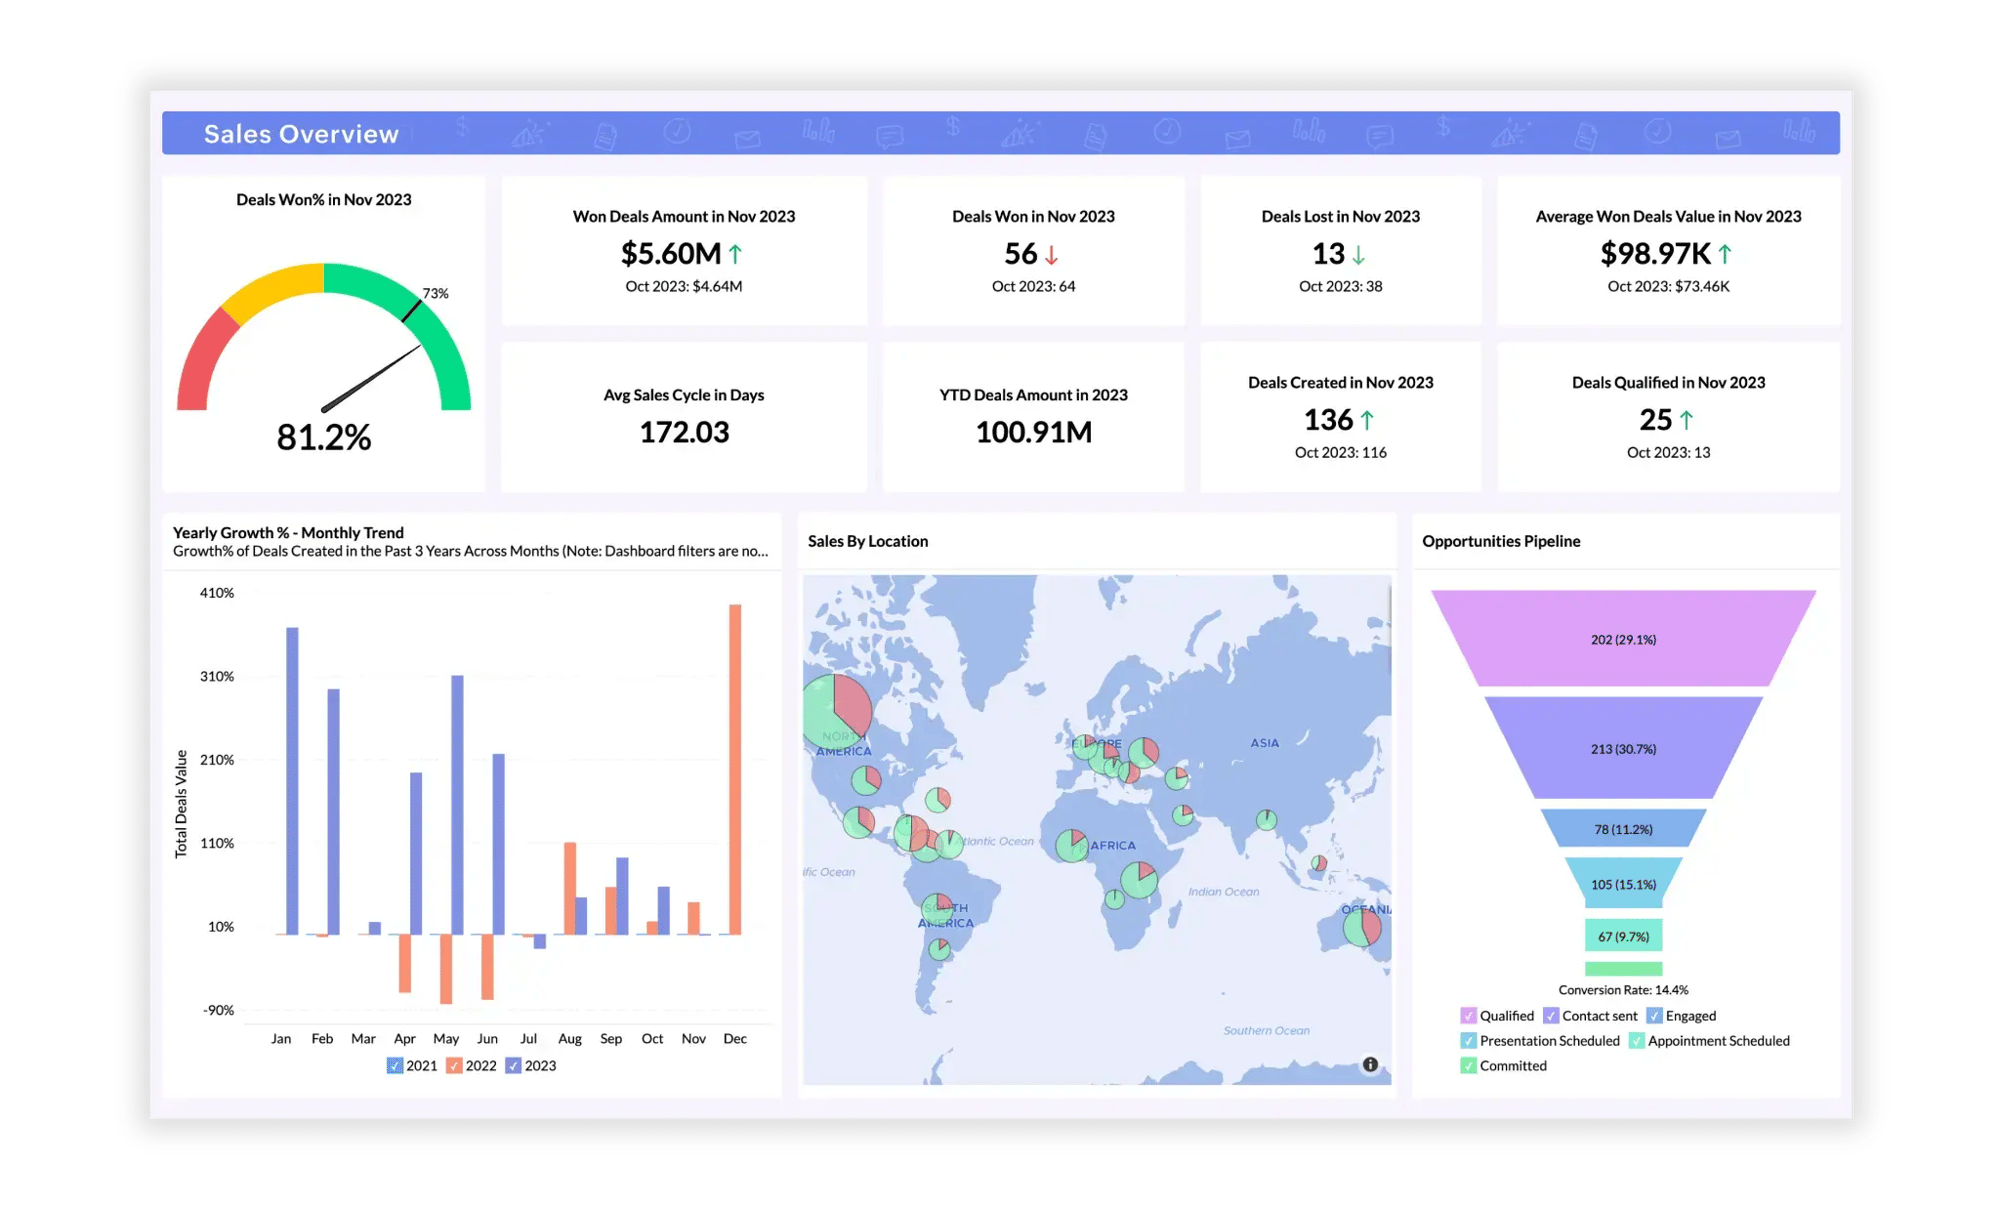Click the blue February bar

point(333,812)
